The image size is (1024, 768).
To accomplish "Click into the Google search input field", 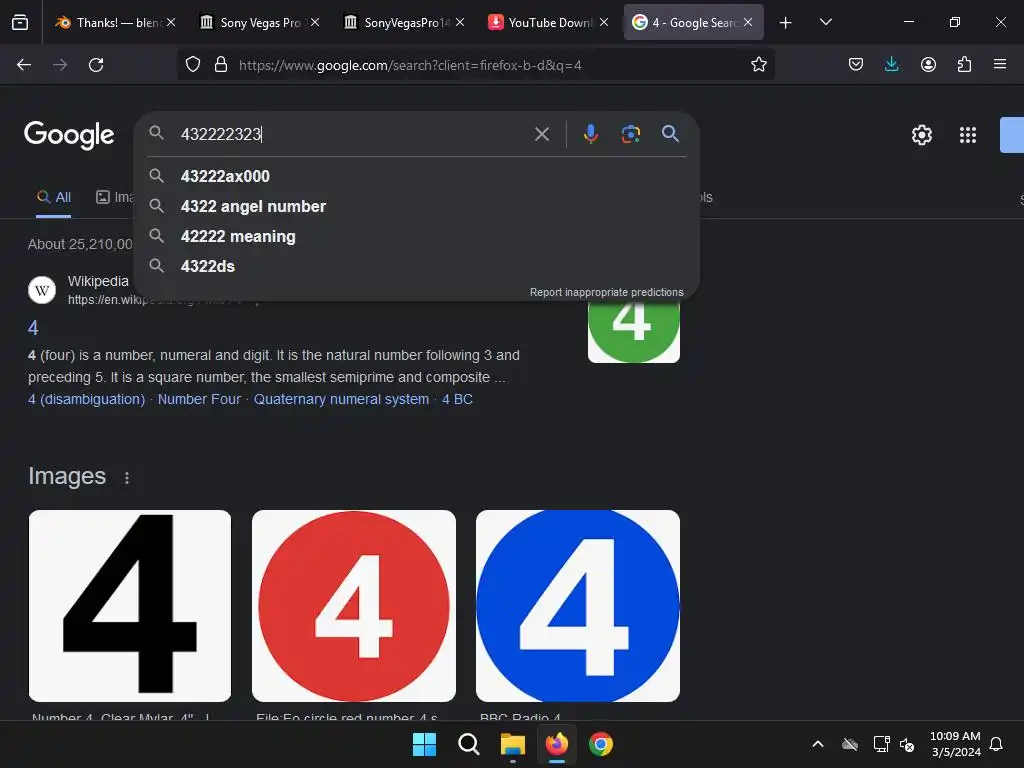I will point(353,134).
